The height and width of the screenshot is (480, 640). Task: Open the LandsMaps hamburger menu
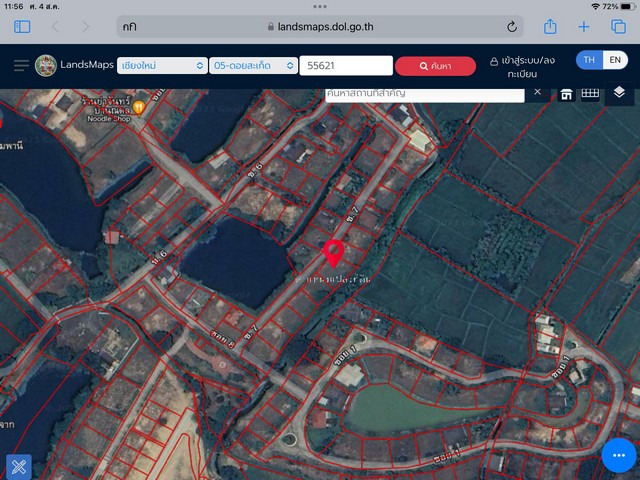click(x=21, y=66)
